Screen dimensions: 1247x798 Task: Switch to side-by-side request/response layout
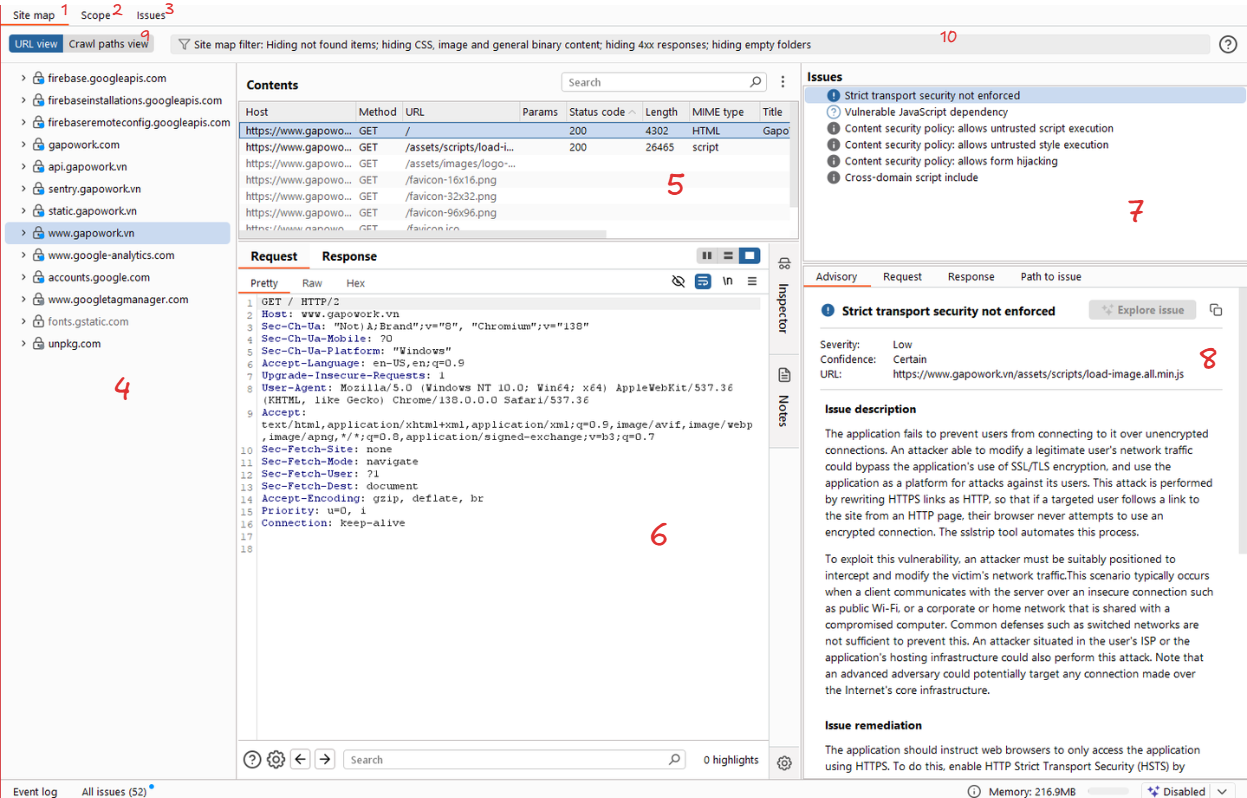click(x=707, y=256)
